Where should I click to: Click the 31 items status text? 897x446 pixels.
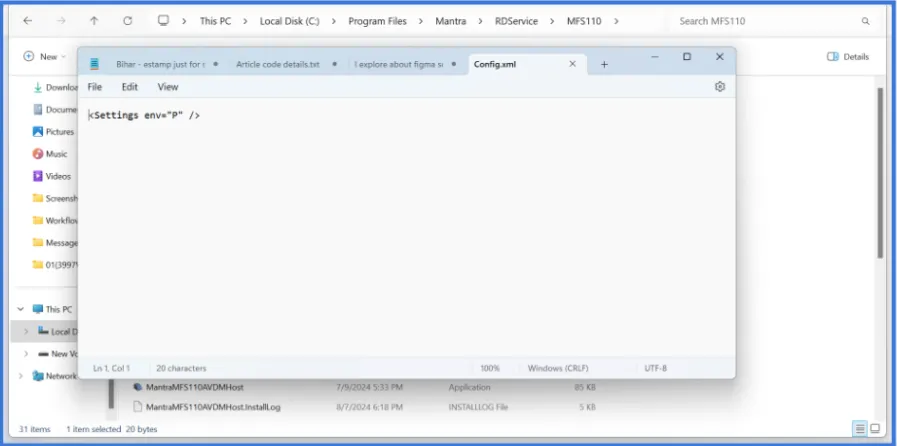[x=34, y=429]
